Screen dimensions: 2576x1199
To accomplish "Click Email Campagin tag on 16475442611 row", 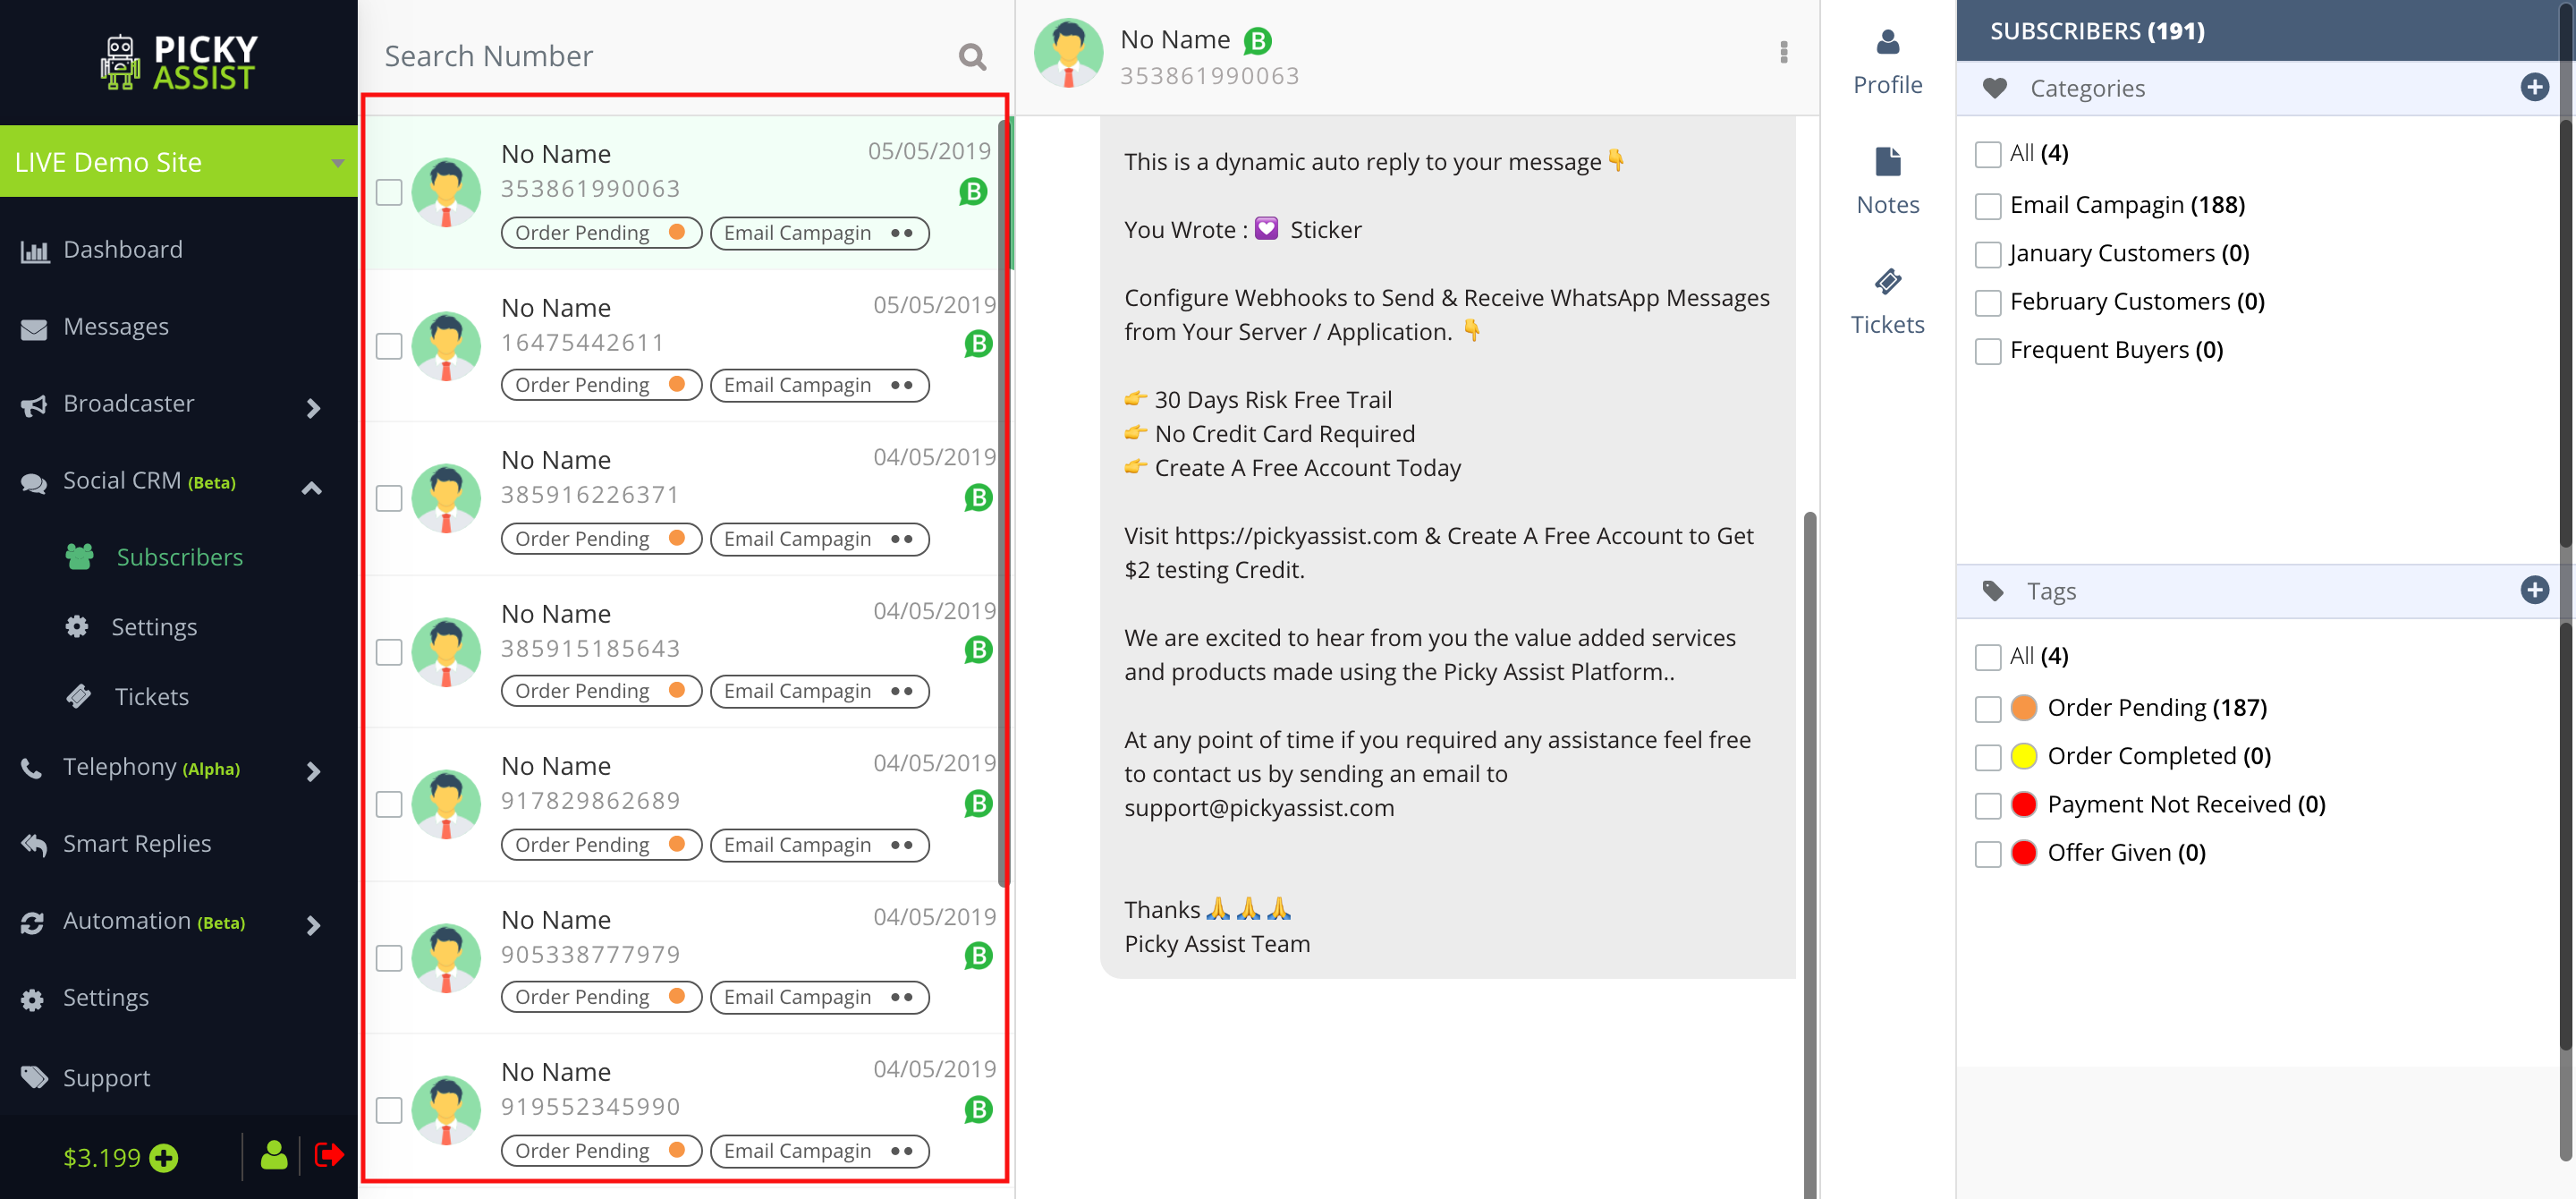I will pos(819,385).
